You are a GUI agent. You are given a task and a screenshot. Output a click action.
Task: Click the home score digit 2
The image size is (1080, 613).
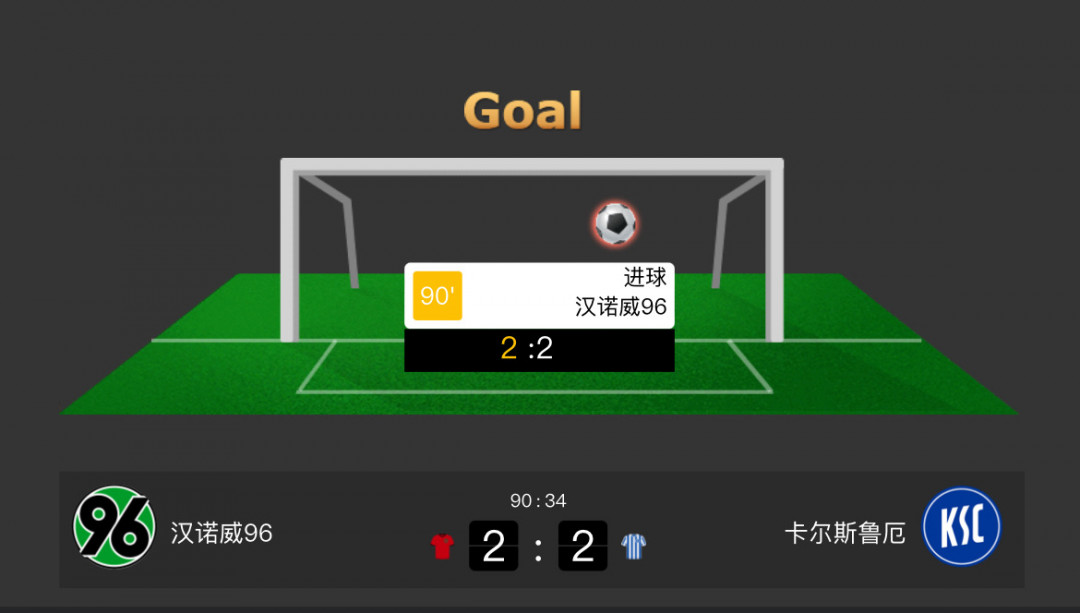pyautogui.click(x=493, y=546)
